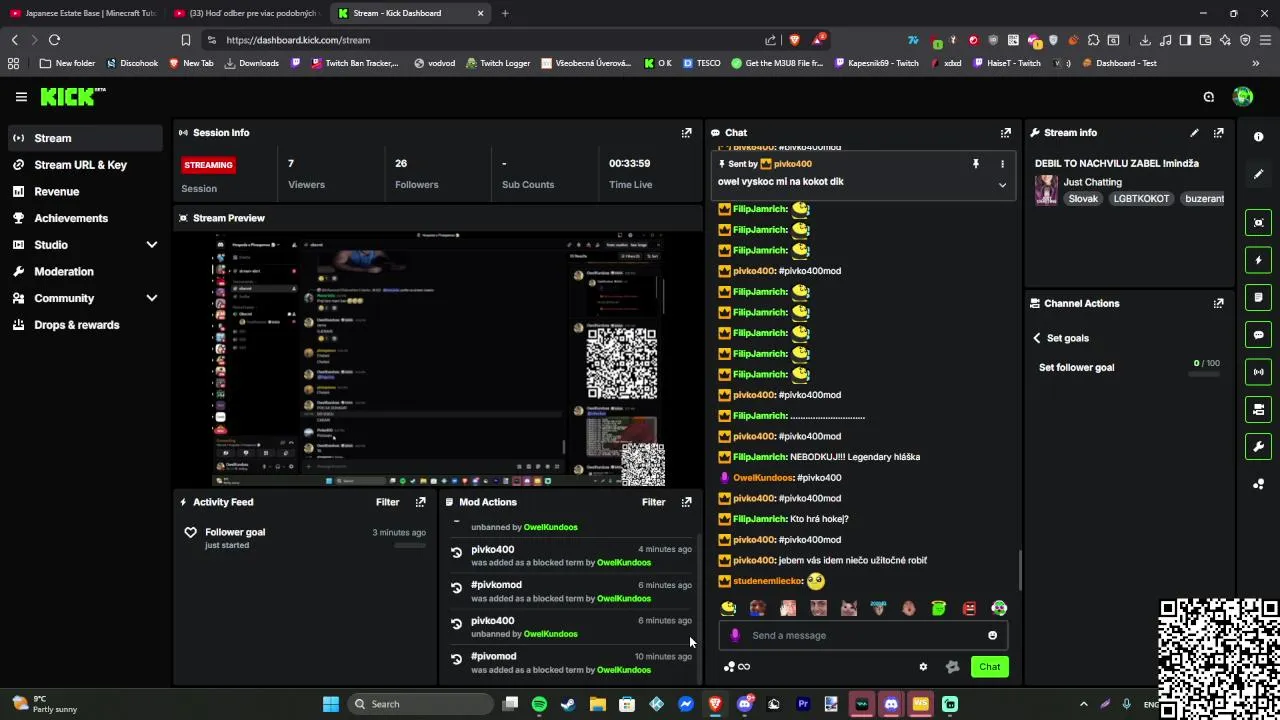
Task: Open Achievements in the sidebar
Action: tap(85, 218)
